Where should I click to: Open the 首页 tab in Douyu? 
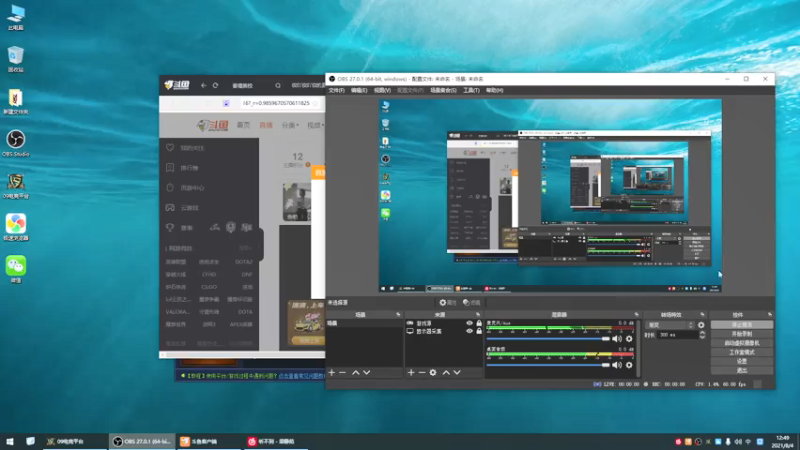[x=243, y=125]
